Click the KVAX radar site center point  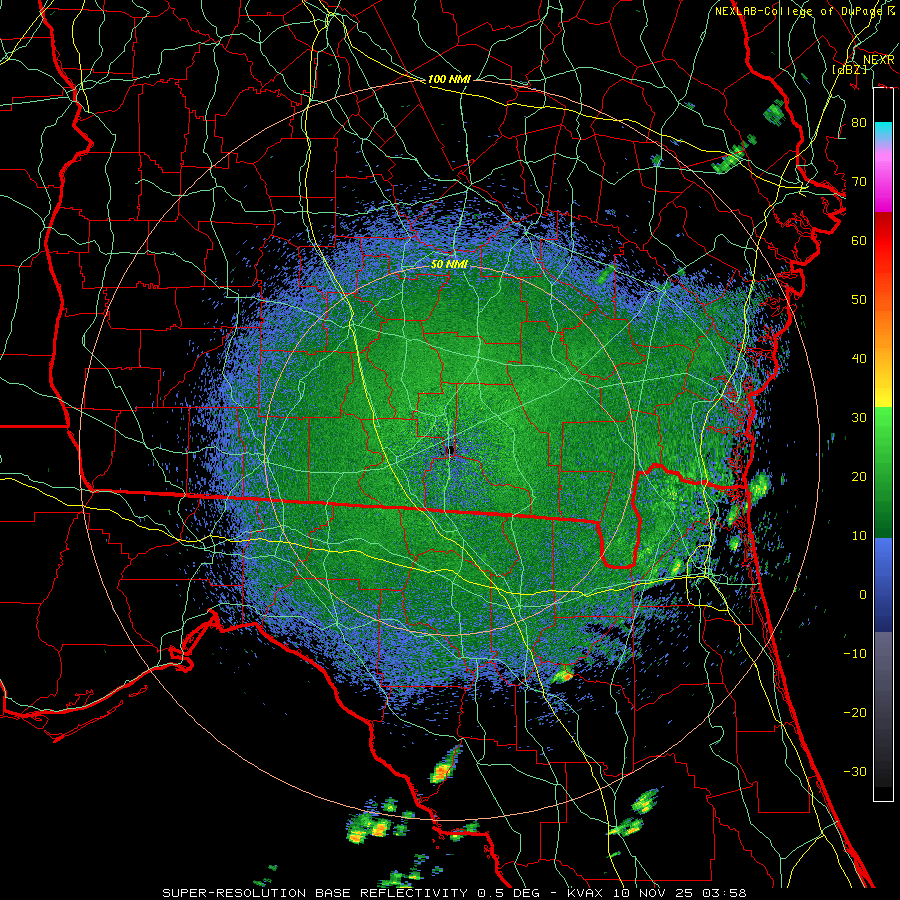pos(451,450)
